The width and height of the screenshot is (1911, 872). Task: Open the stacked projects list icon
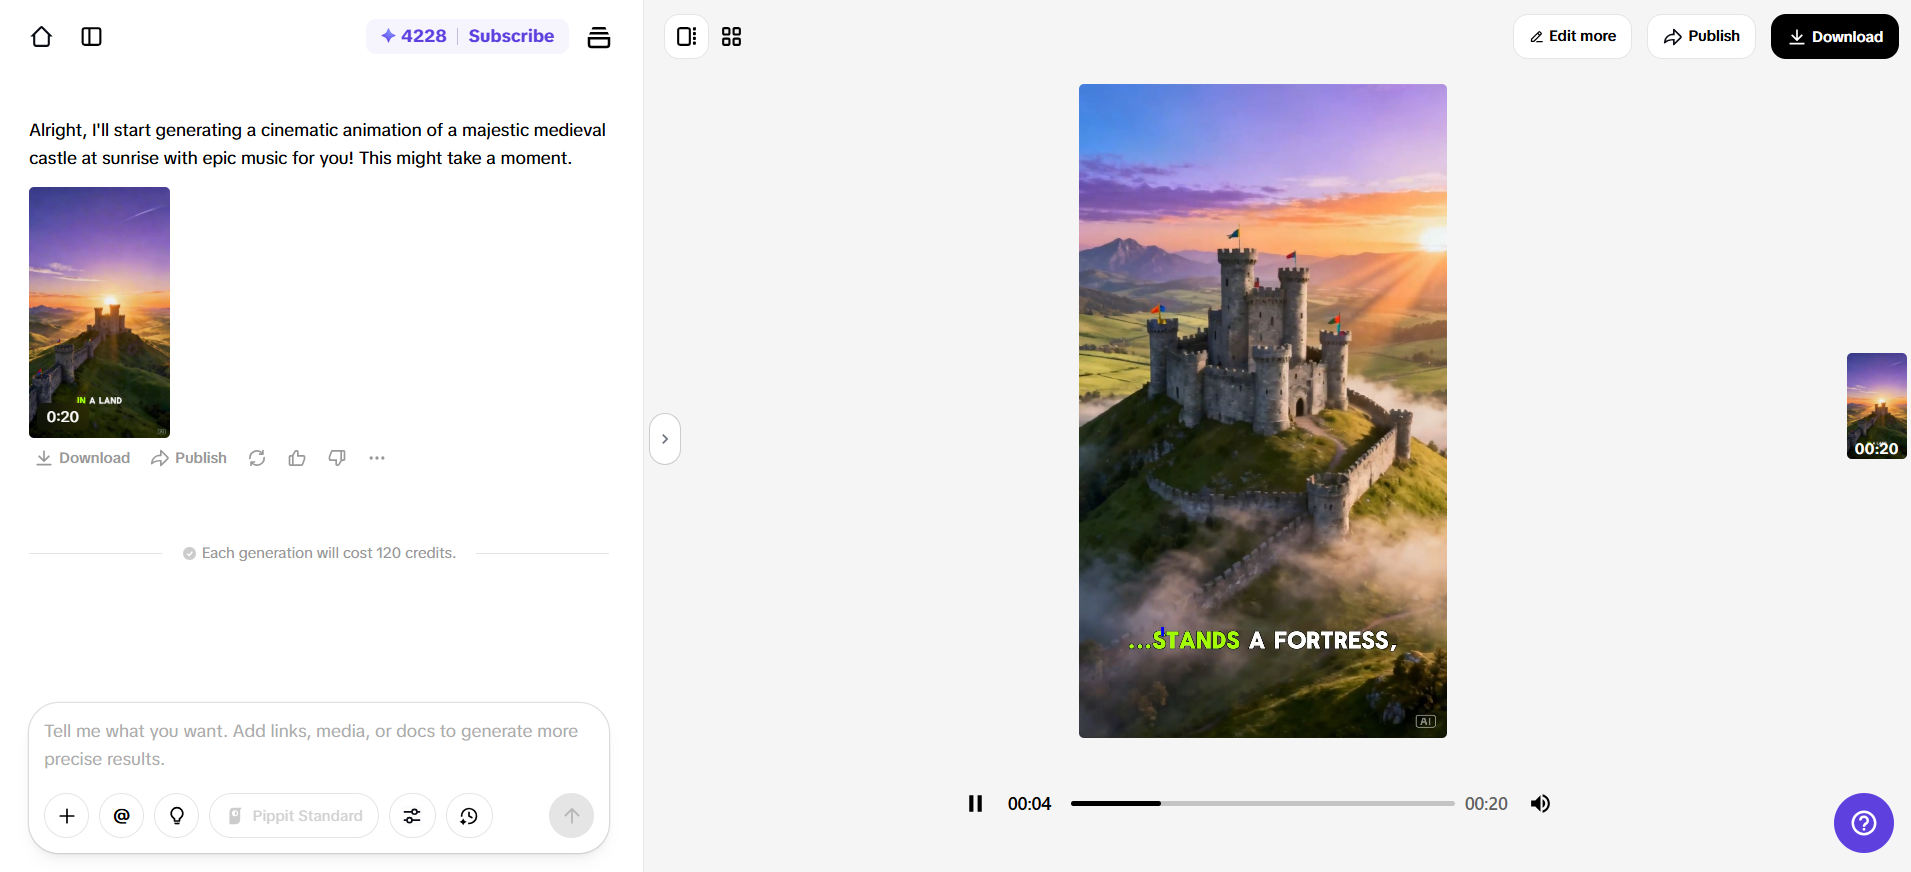pos(599,37)
